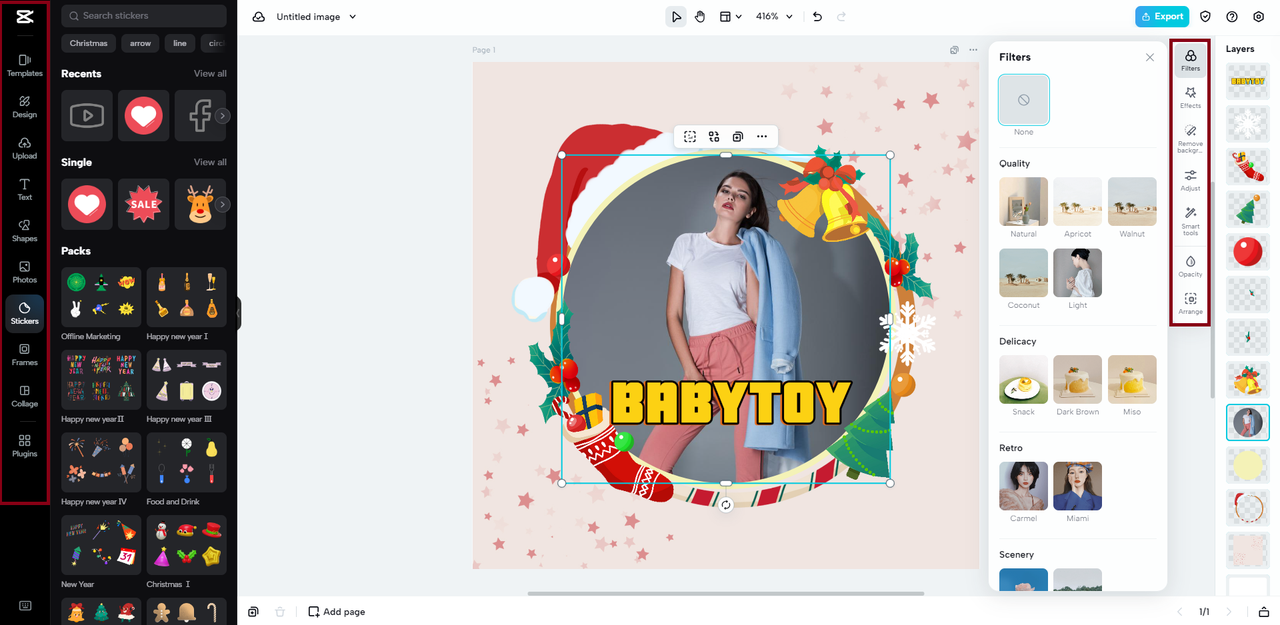
Task: Open the Plugins panel
Action: (24, 446)
